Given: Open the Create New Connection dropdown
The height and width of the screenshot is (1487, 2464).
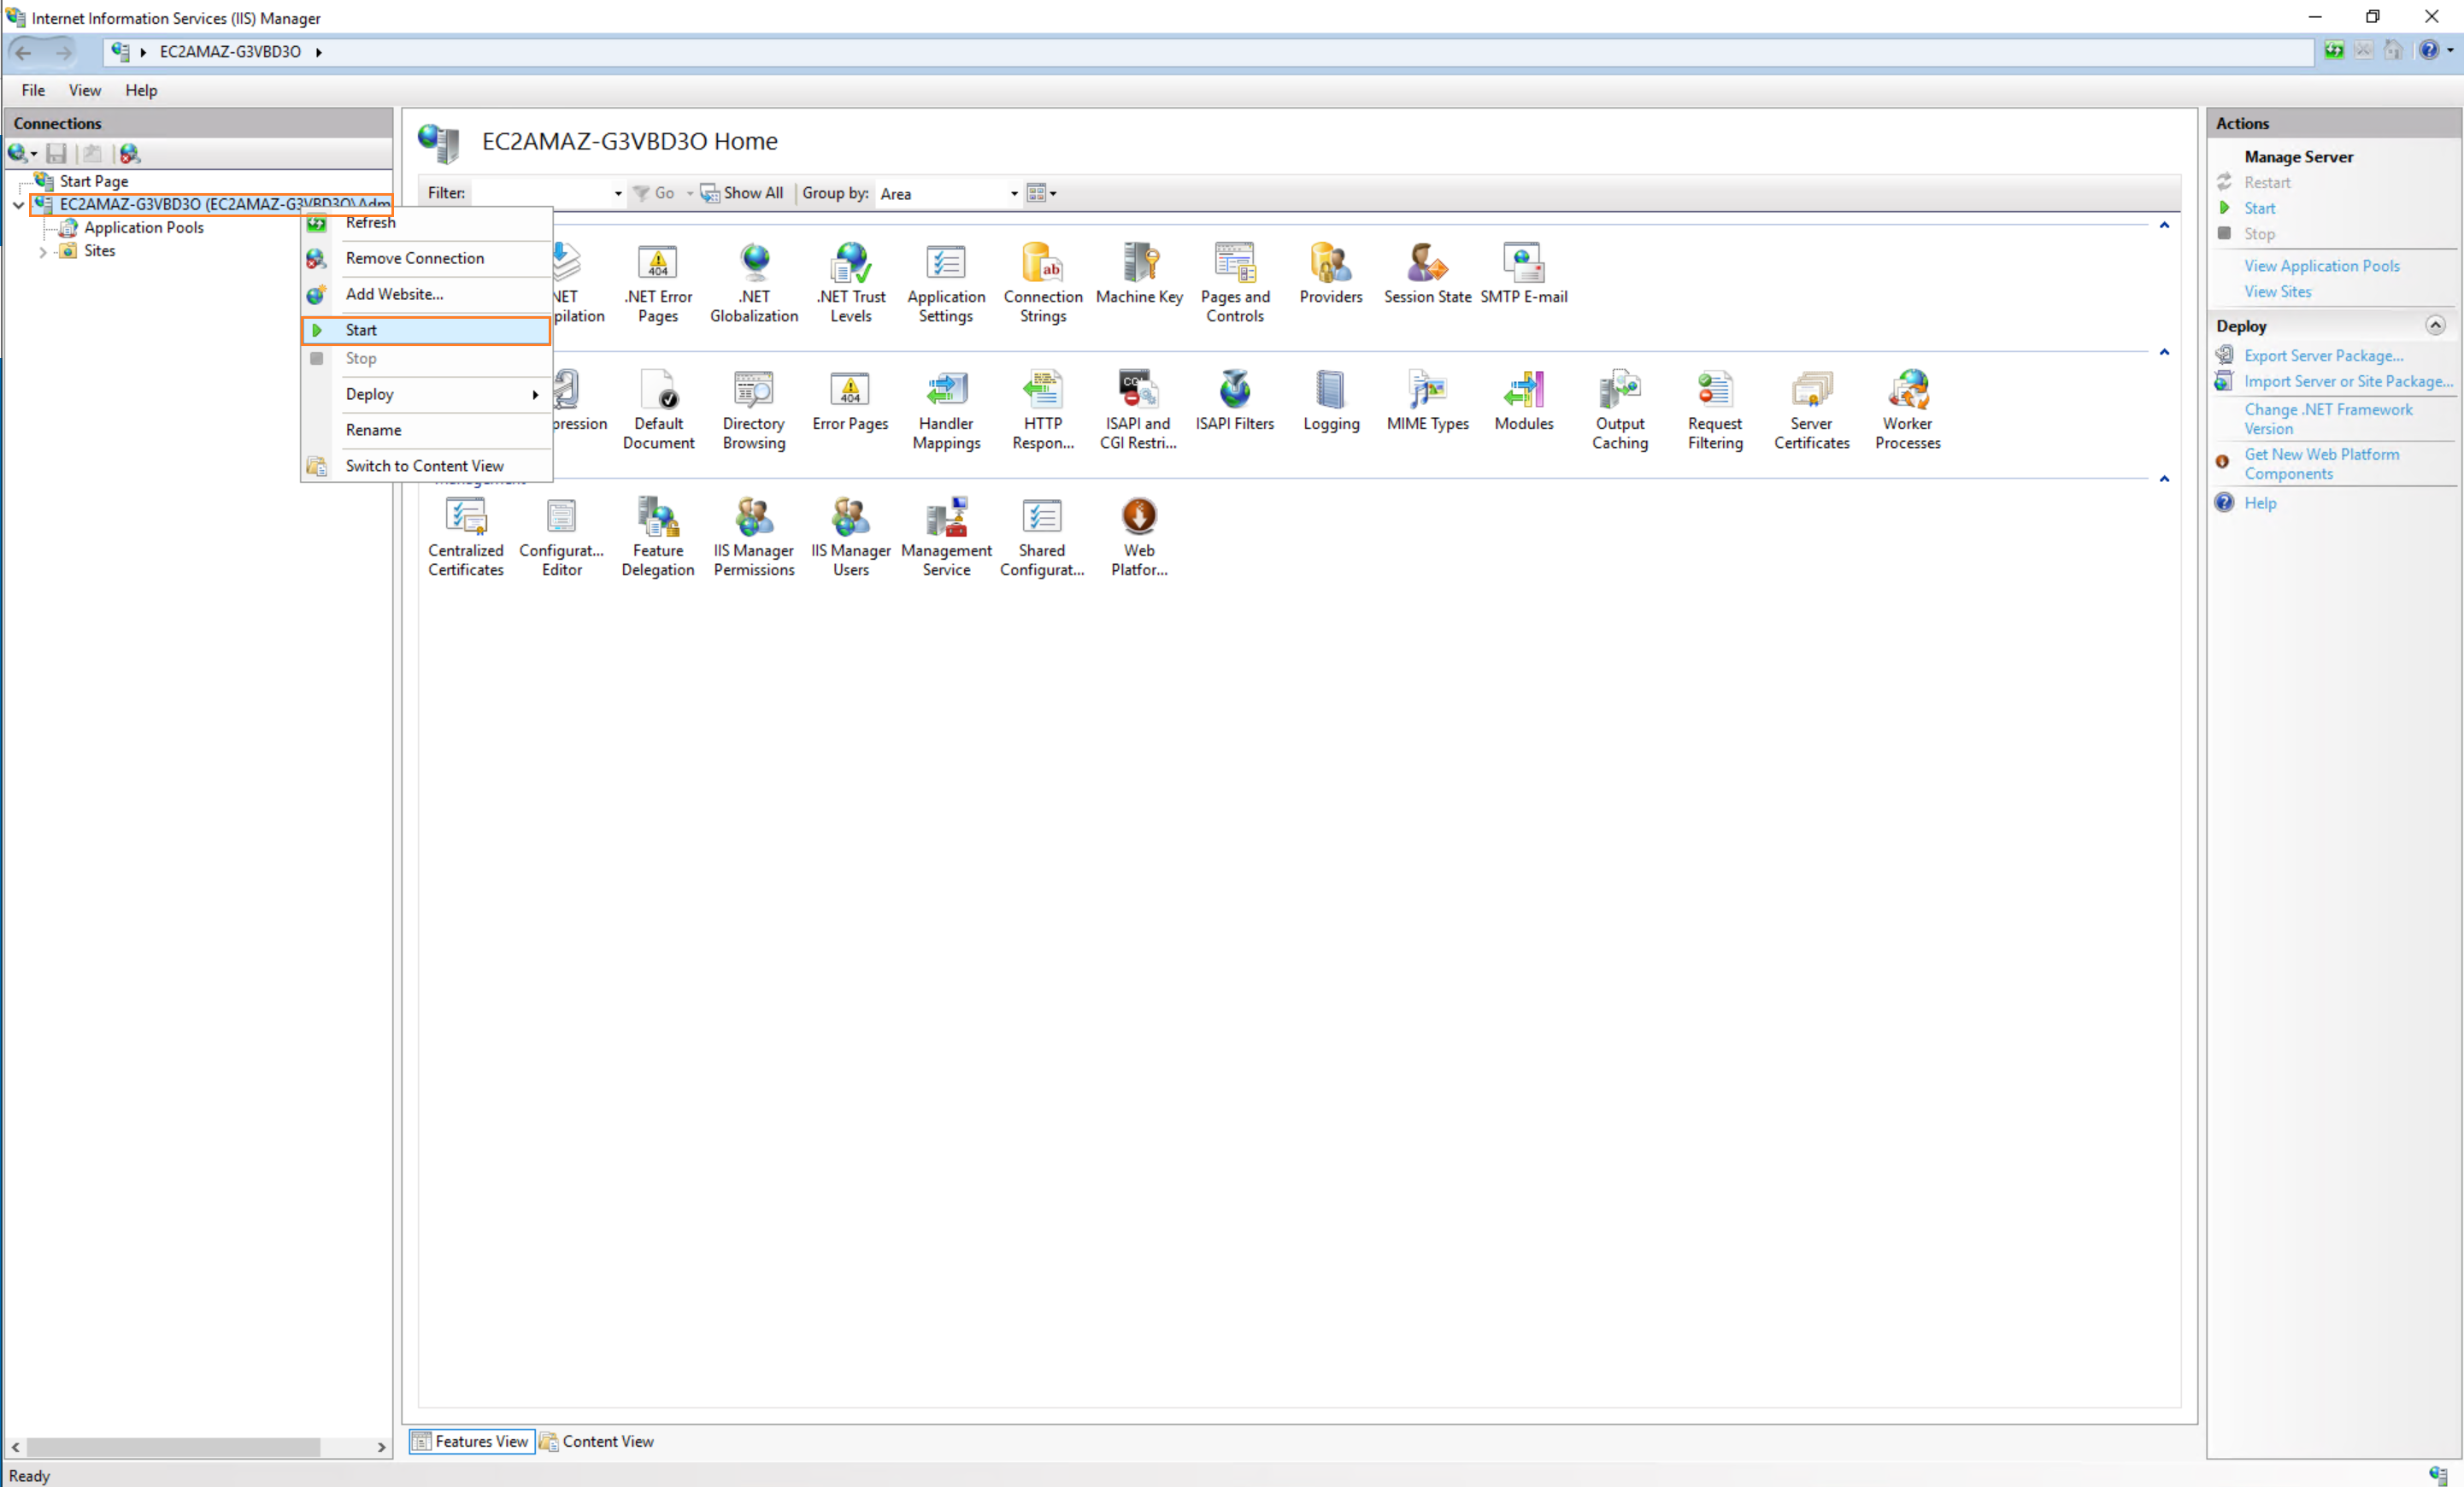Looking at the screenshot, I should (22, 153).
